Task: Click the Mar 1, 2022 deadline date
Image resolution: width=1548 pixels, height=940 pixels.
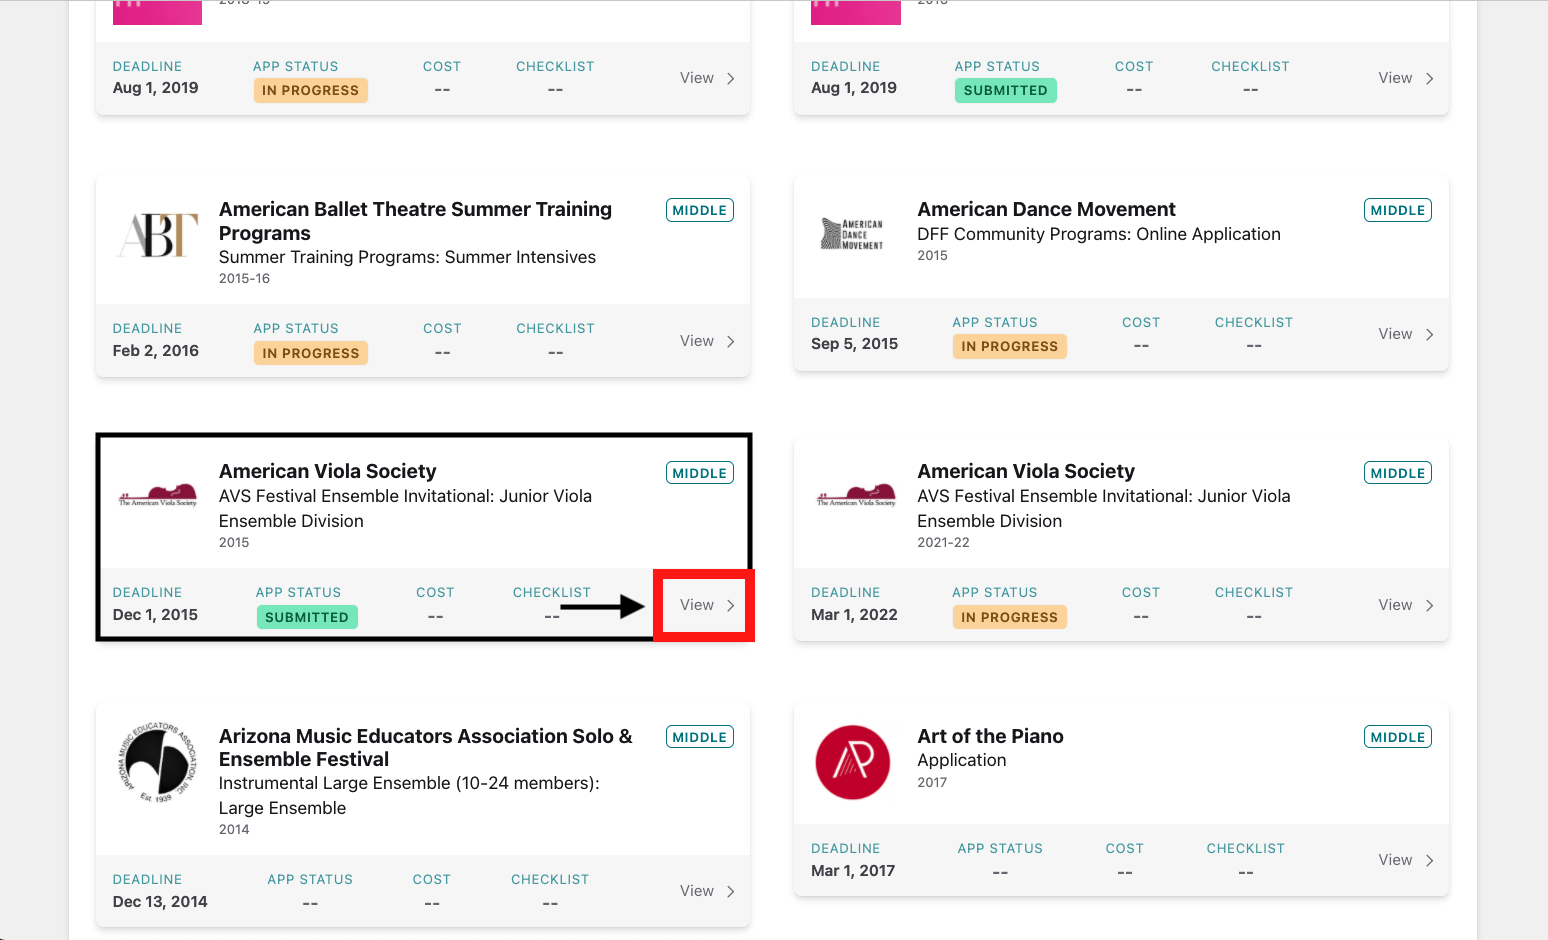Action: (854, 614)
